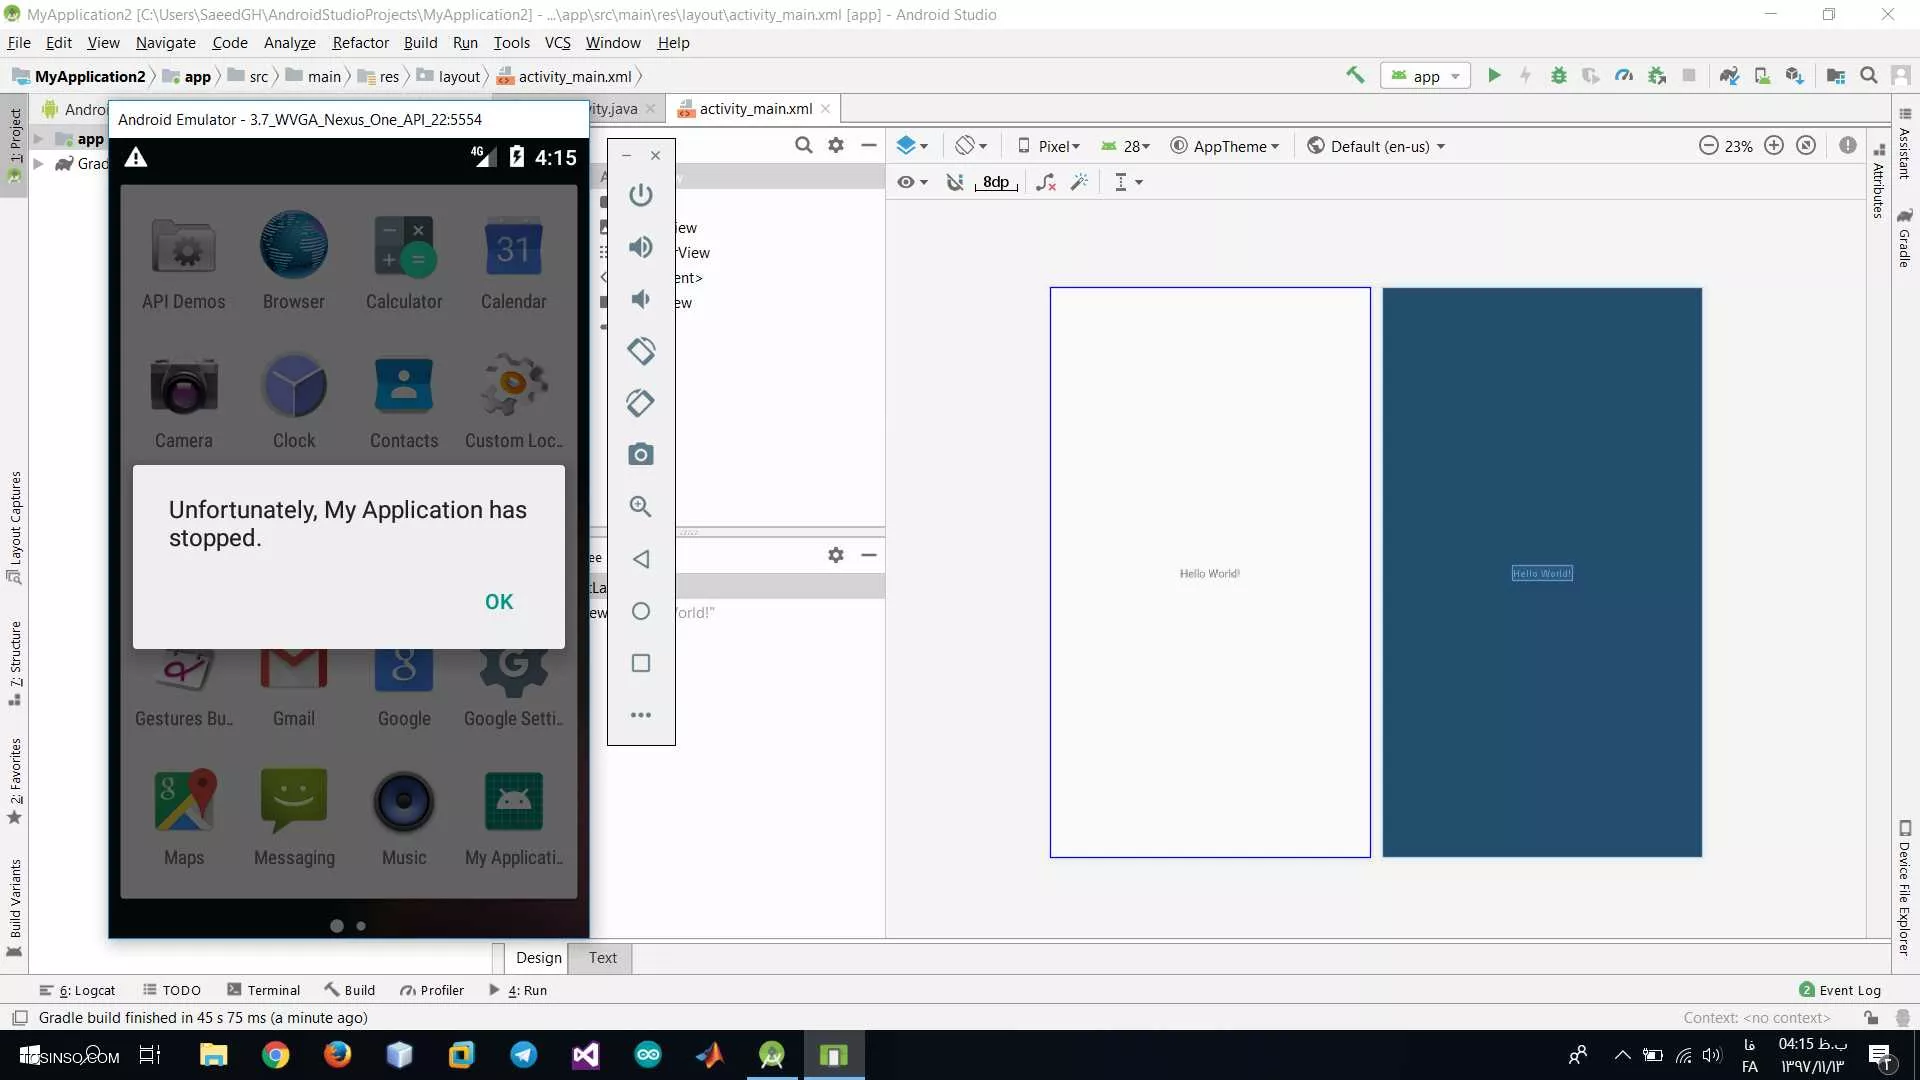1920x1080 pixels.
Task: Select the Design editor tab
Action: [538, 957]
